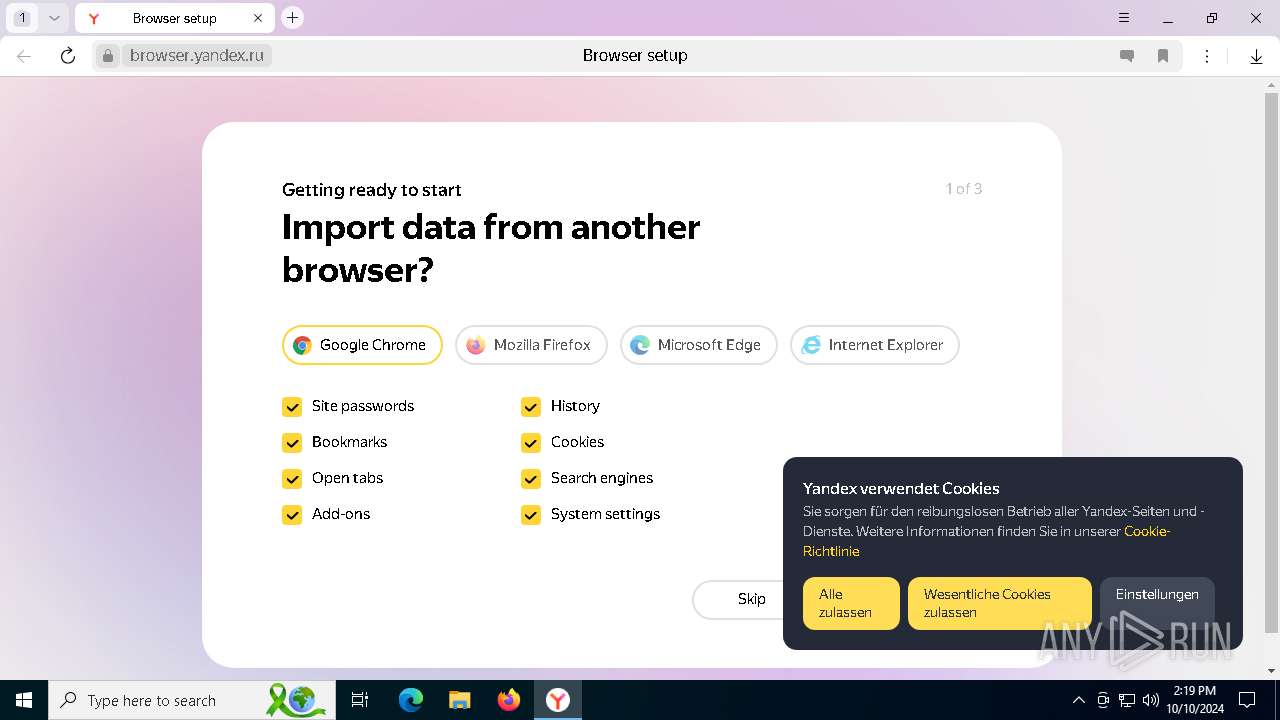Viewport: 1280px width, 720px height.
Task: Expand the tab list dropdown arrow
Action: click(x=54, y=18)
